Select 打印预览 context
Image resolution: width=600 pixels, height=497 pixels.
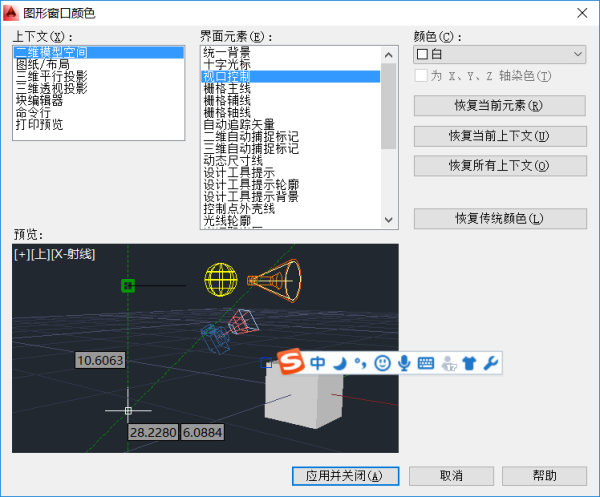99,124
